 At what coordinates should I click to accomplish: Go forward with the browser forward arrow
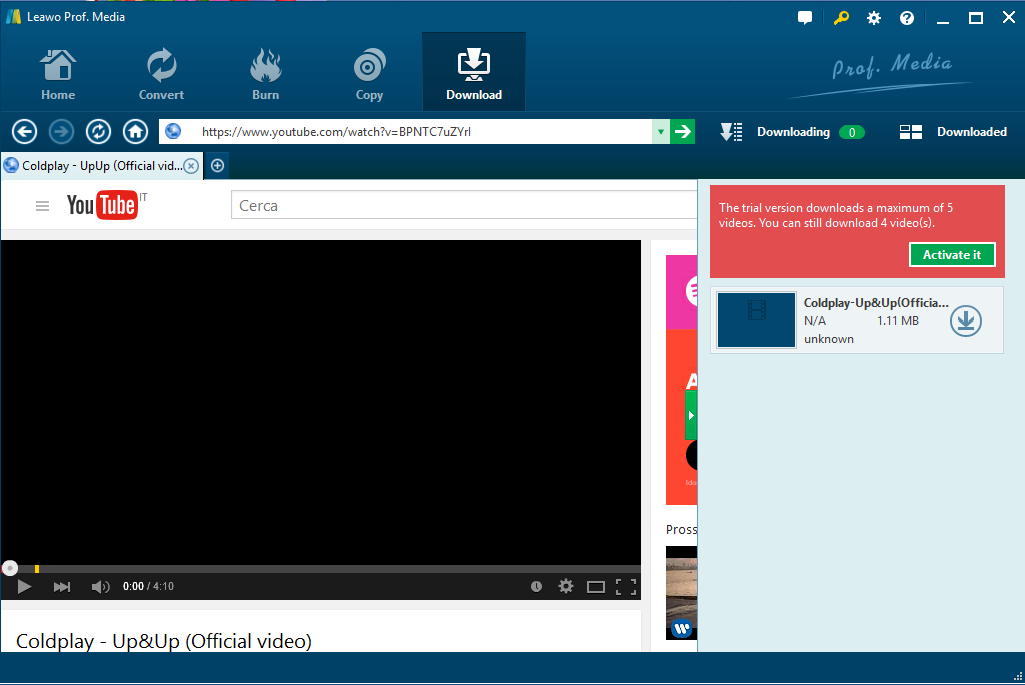[x=61, y=132]
